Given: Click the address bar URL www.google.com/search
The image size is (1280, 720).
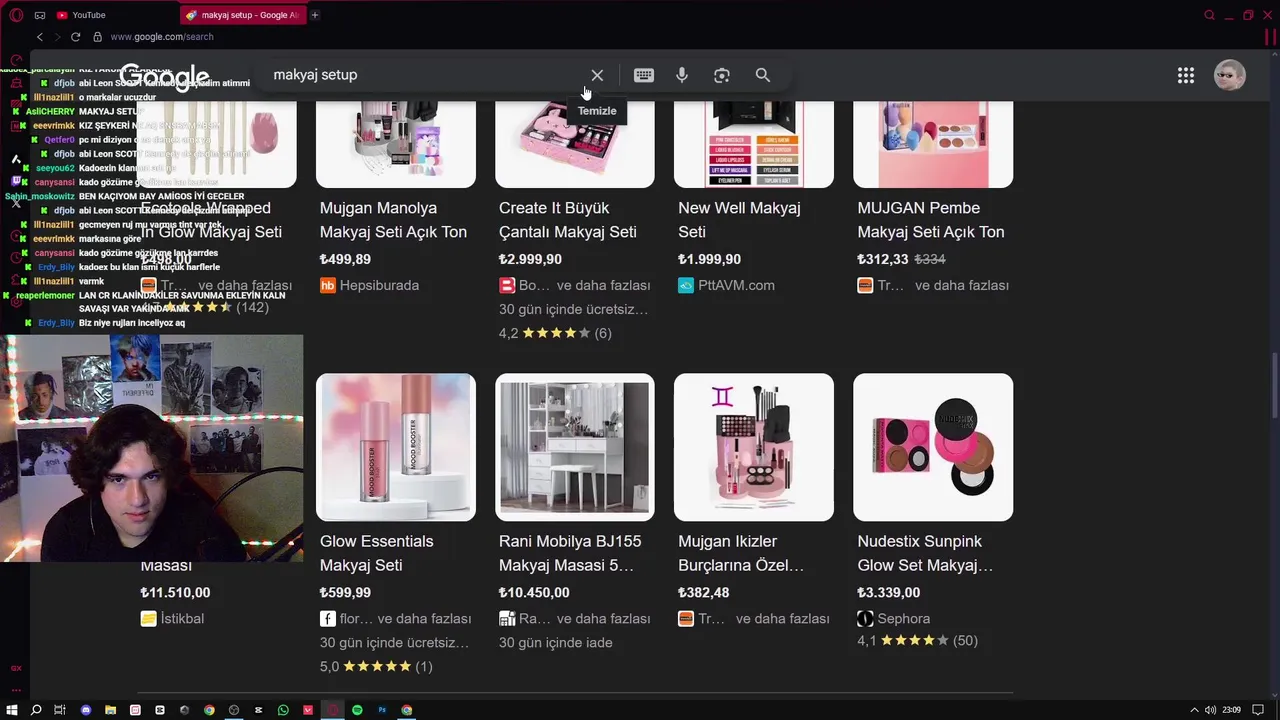Looking at the screenshot, I should coord(162,37).
